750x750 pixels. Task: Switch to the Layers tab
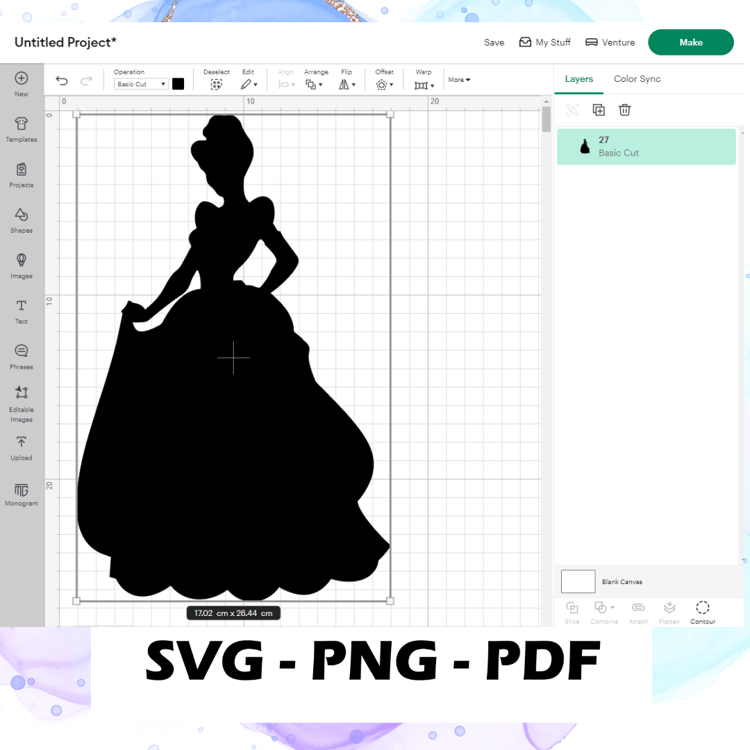pos(578,79)
